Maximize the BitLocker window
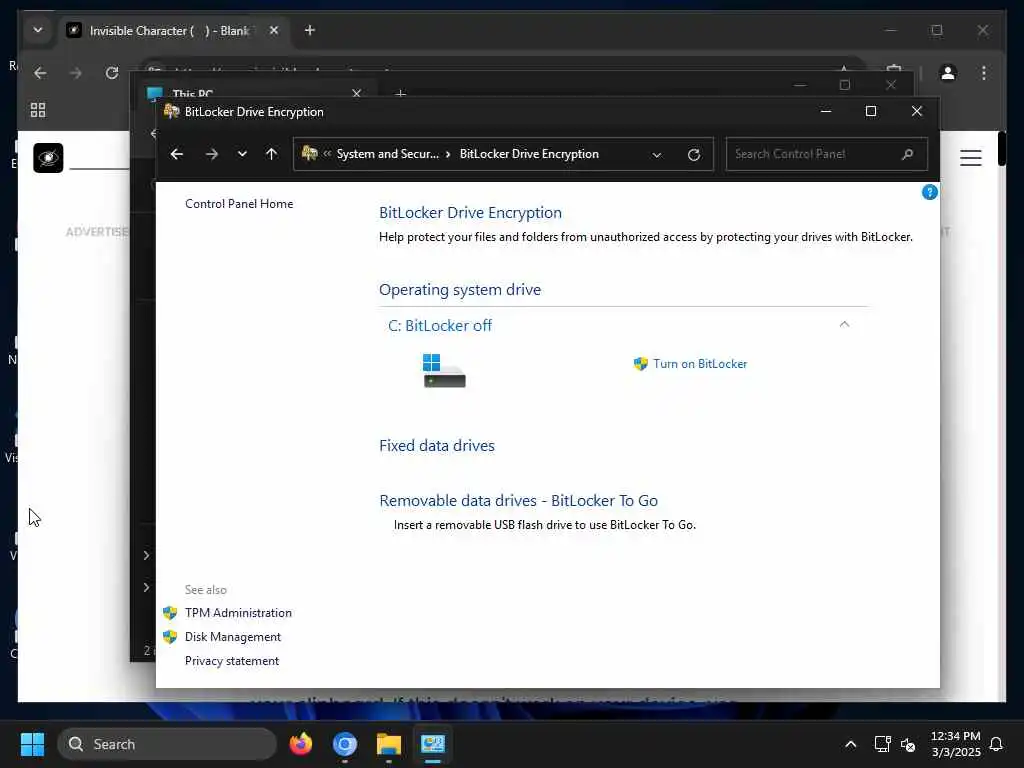This screenshot has height=768, width=1024. [871, 112]
